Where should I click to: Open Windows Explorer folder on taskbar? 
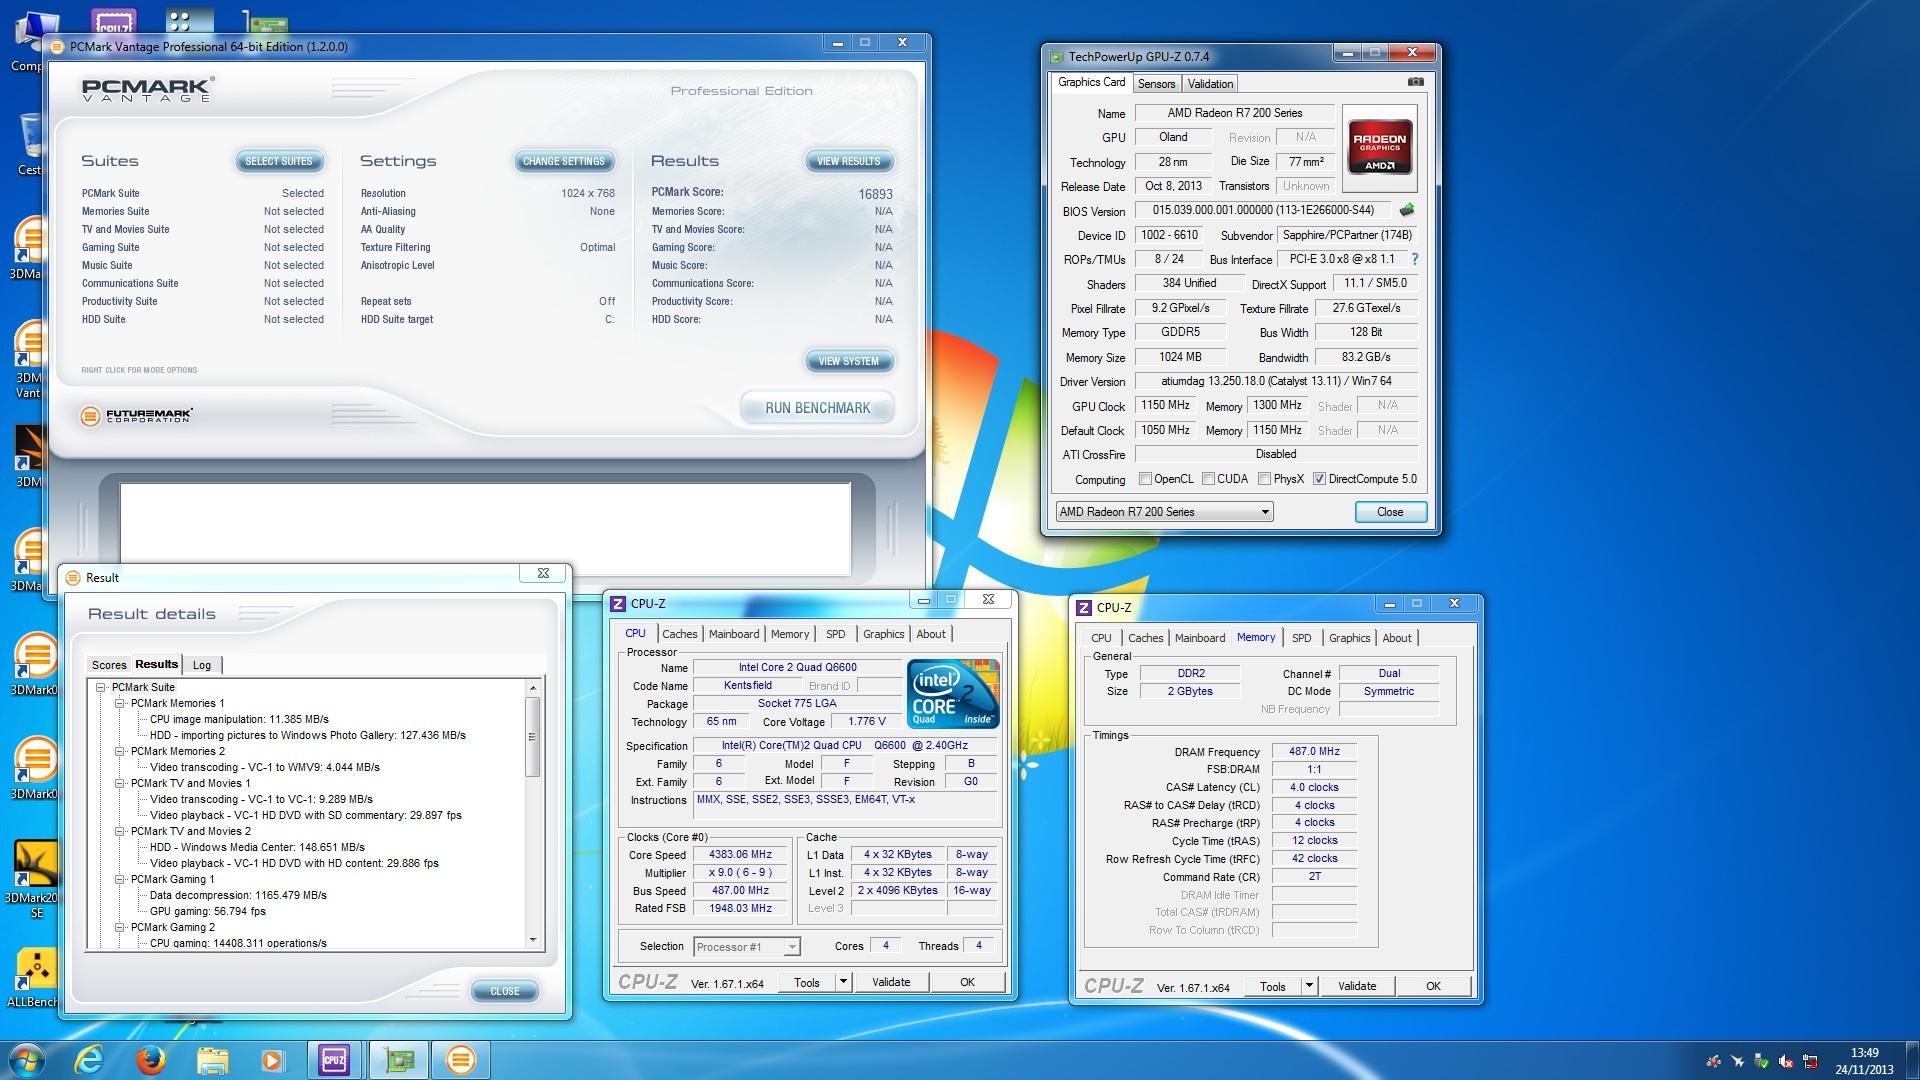[212, 1059]
